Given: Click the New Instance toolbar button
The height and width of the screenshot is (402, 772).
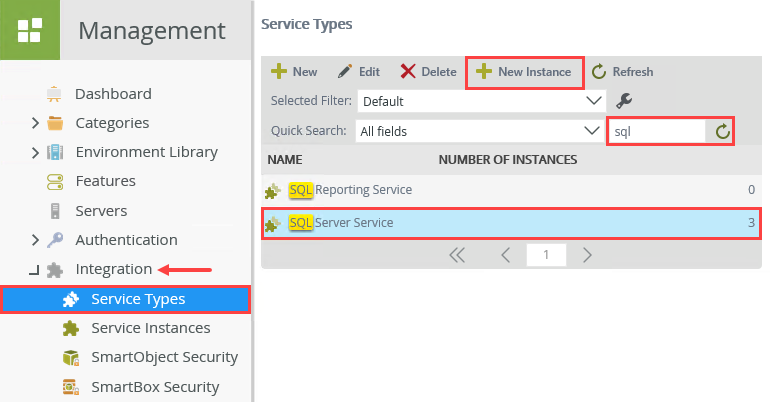Looking at the screenshot, I should click(524, 72).
